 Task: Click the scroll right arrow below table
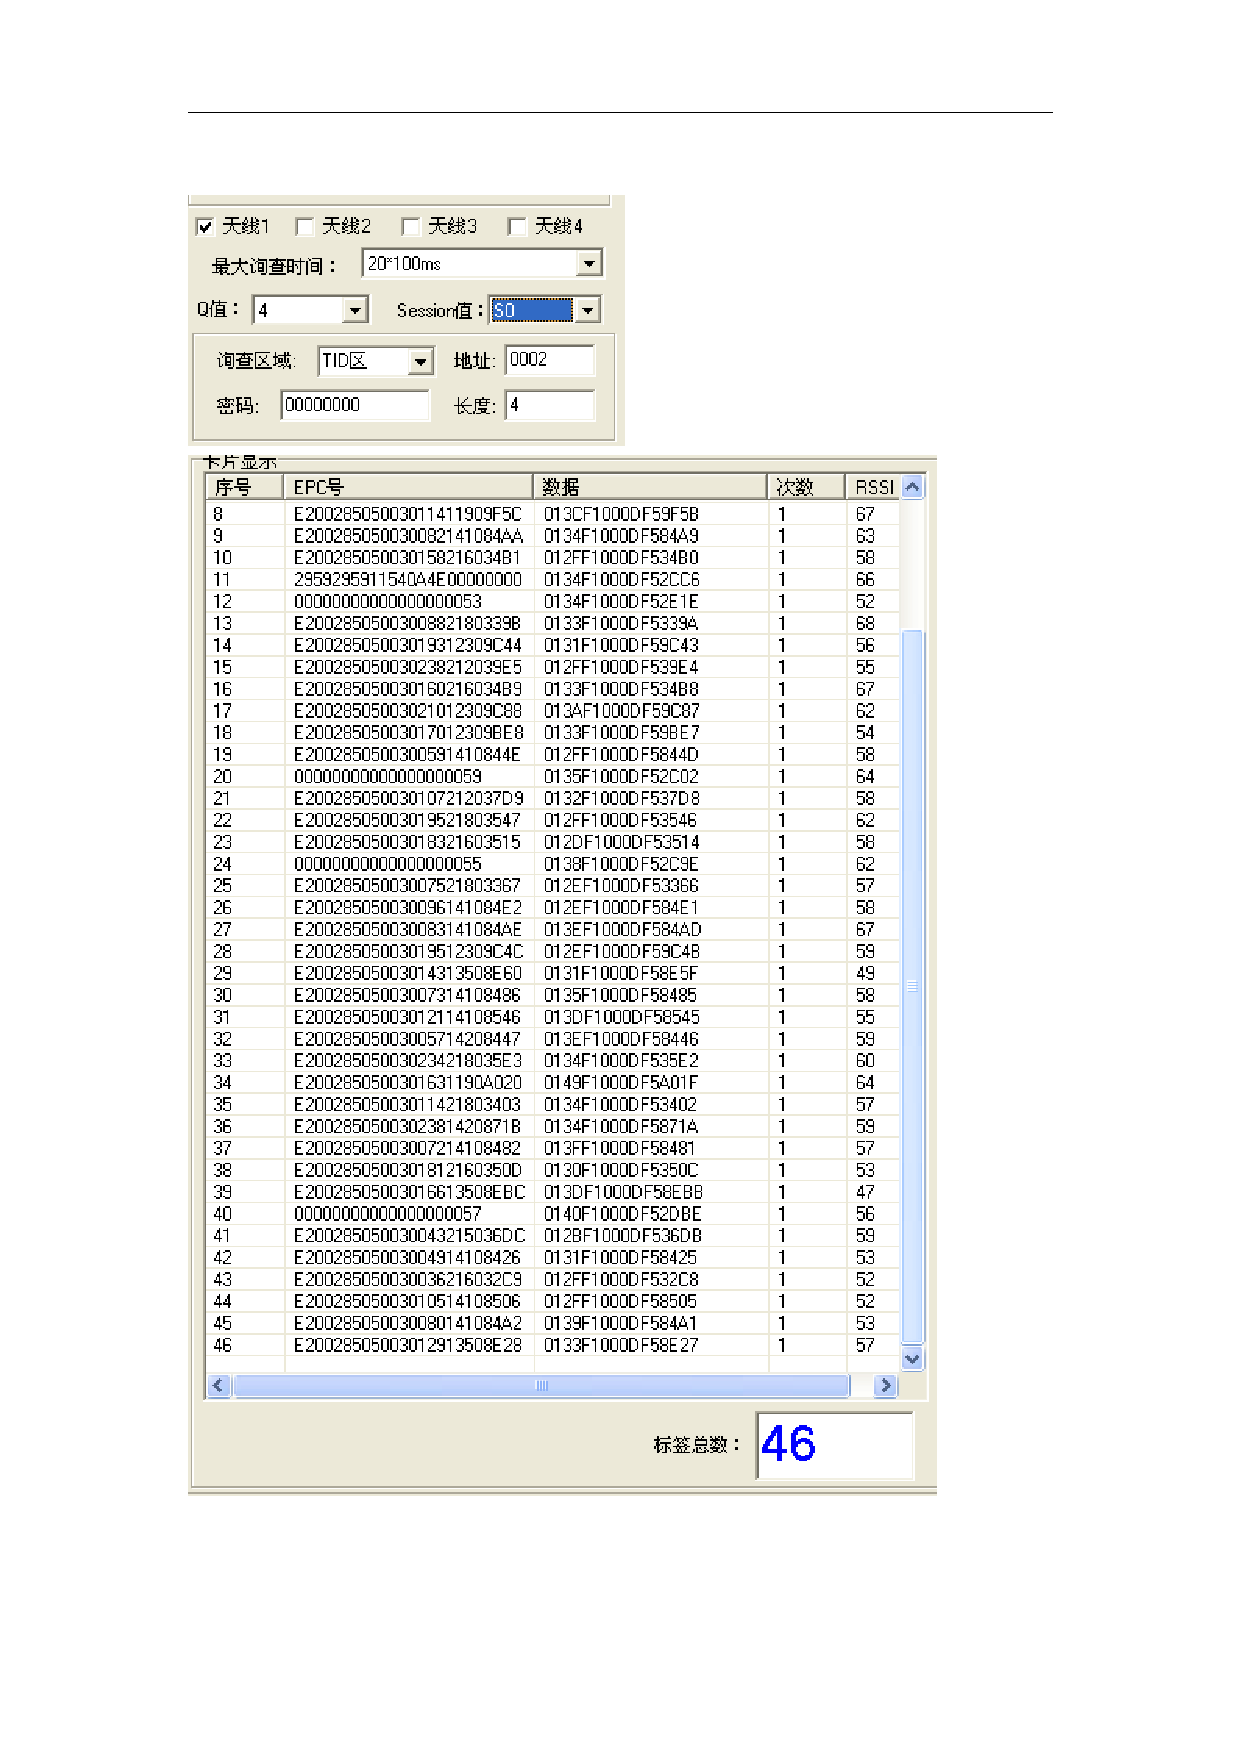tap(885, 1386)
